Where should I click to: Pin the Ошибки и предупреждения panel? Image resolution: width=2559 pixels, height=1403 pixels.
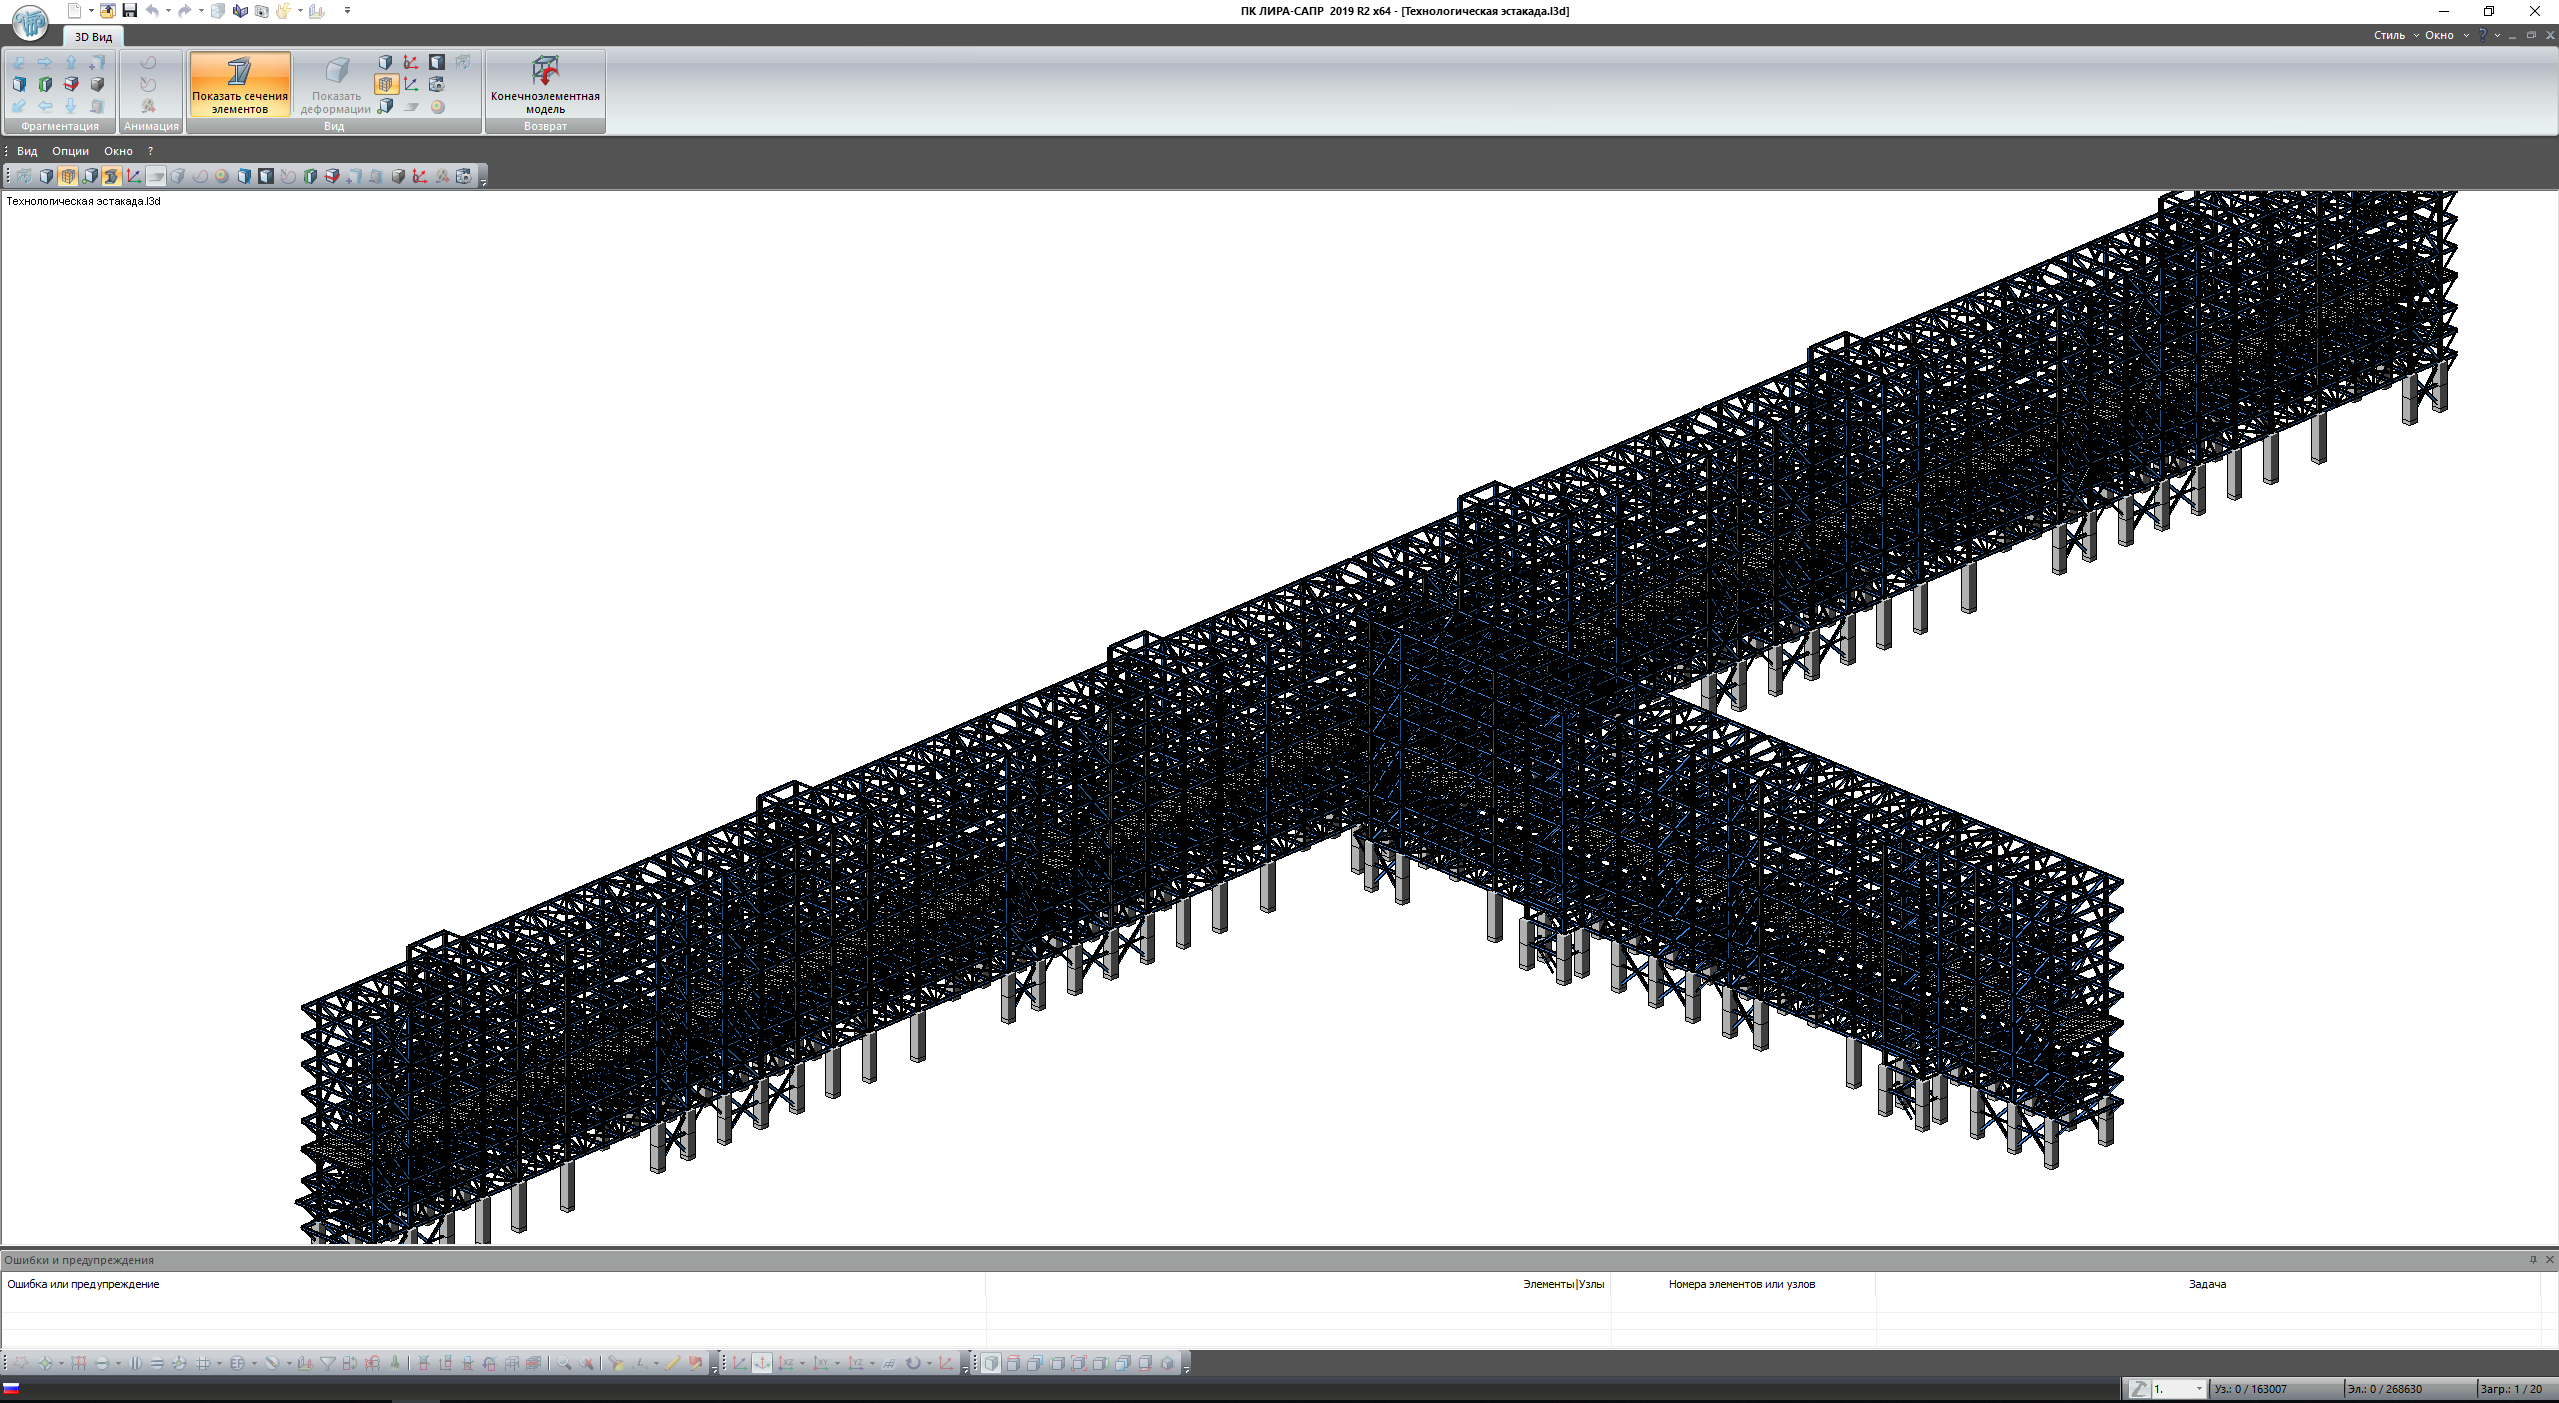click(x=2533, y=1260)
